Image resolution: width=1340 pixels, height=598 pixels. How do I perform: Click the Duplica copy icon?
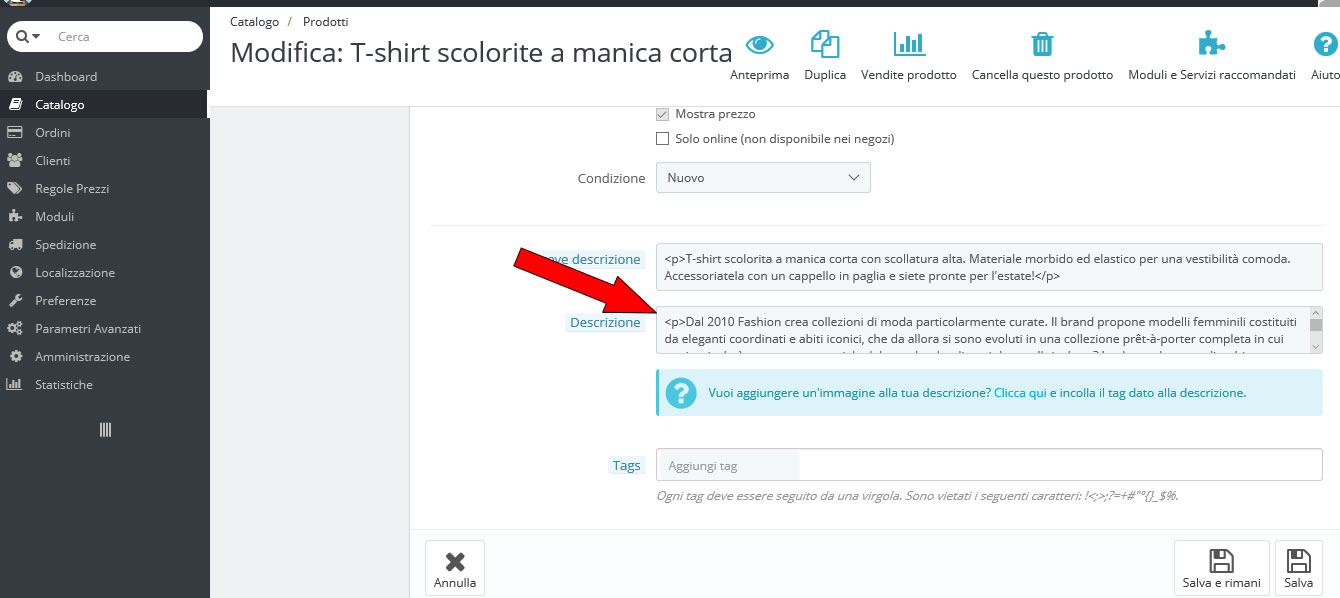825,44
